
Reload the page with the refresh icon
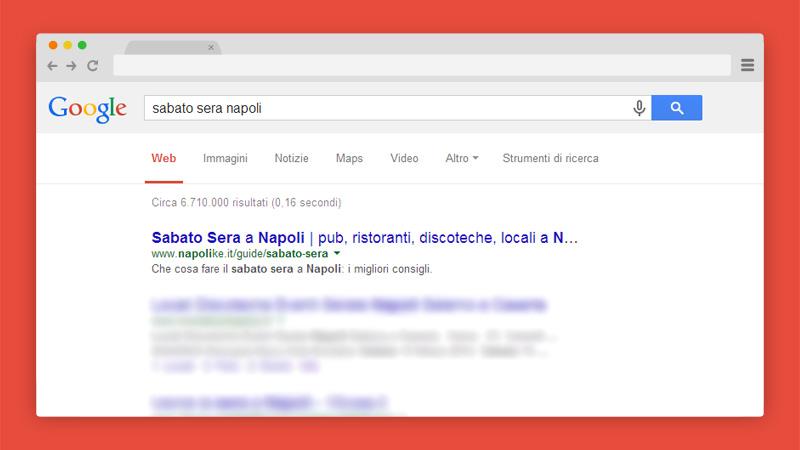tap(92, 66)
